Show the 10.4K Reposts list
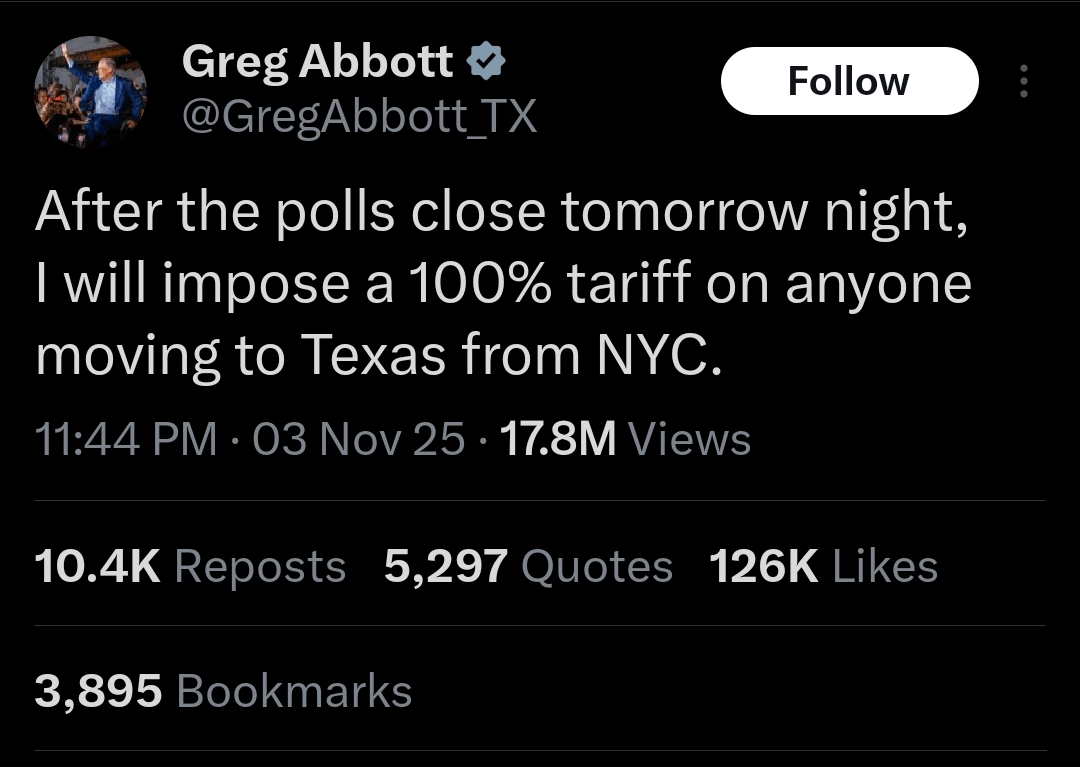The height and width of the screenshot is (767, 1080). 190,567
